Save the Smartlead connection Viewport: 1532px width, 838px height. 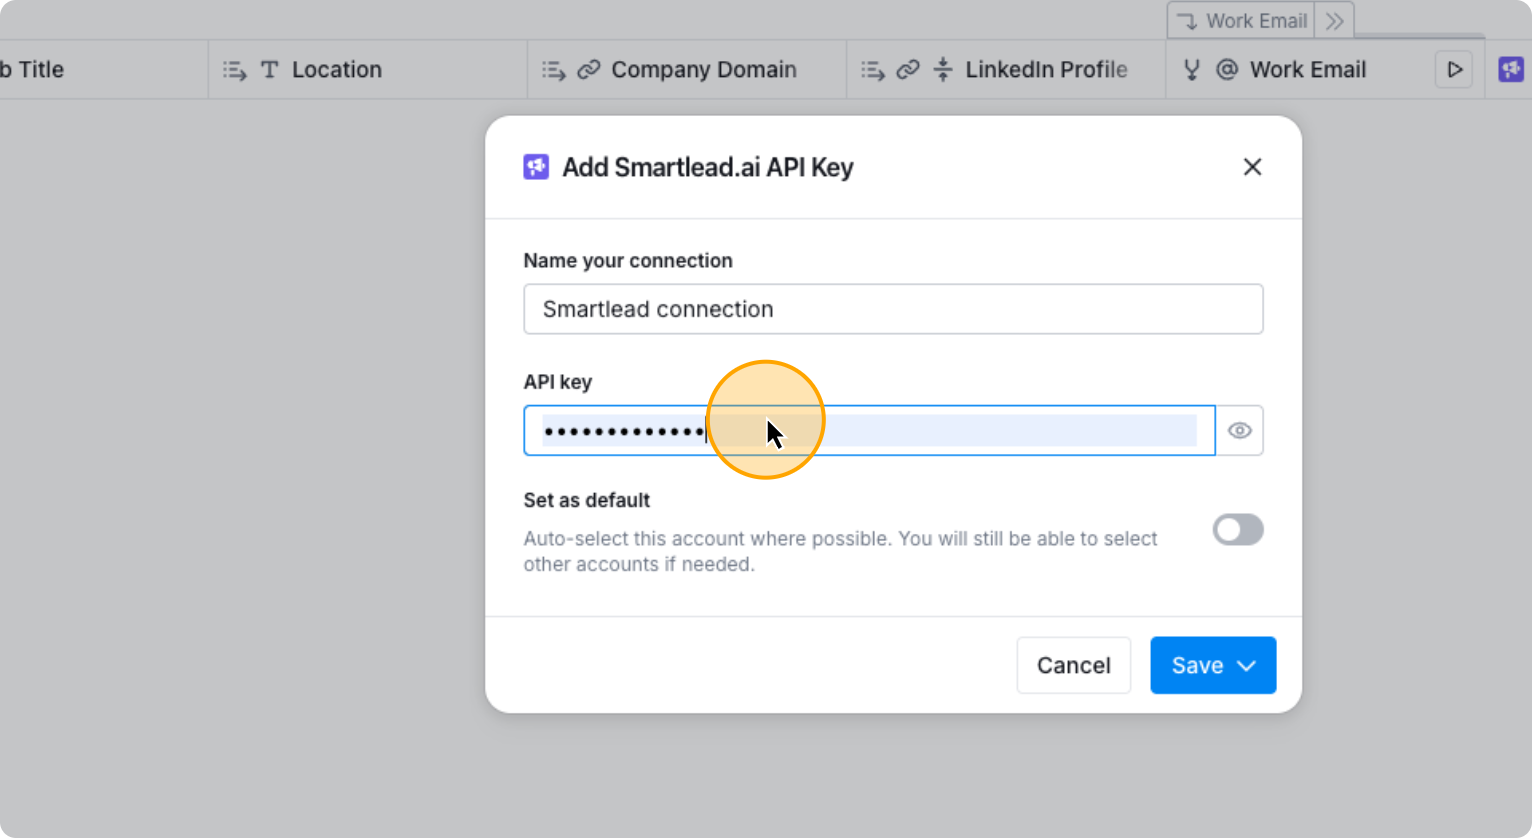(1199, 665)
